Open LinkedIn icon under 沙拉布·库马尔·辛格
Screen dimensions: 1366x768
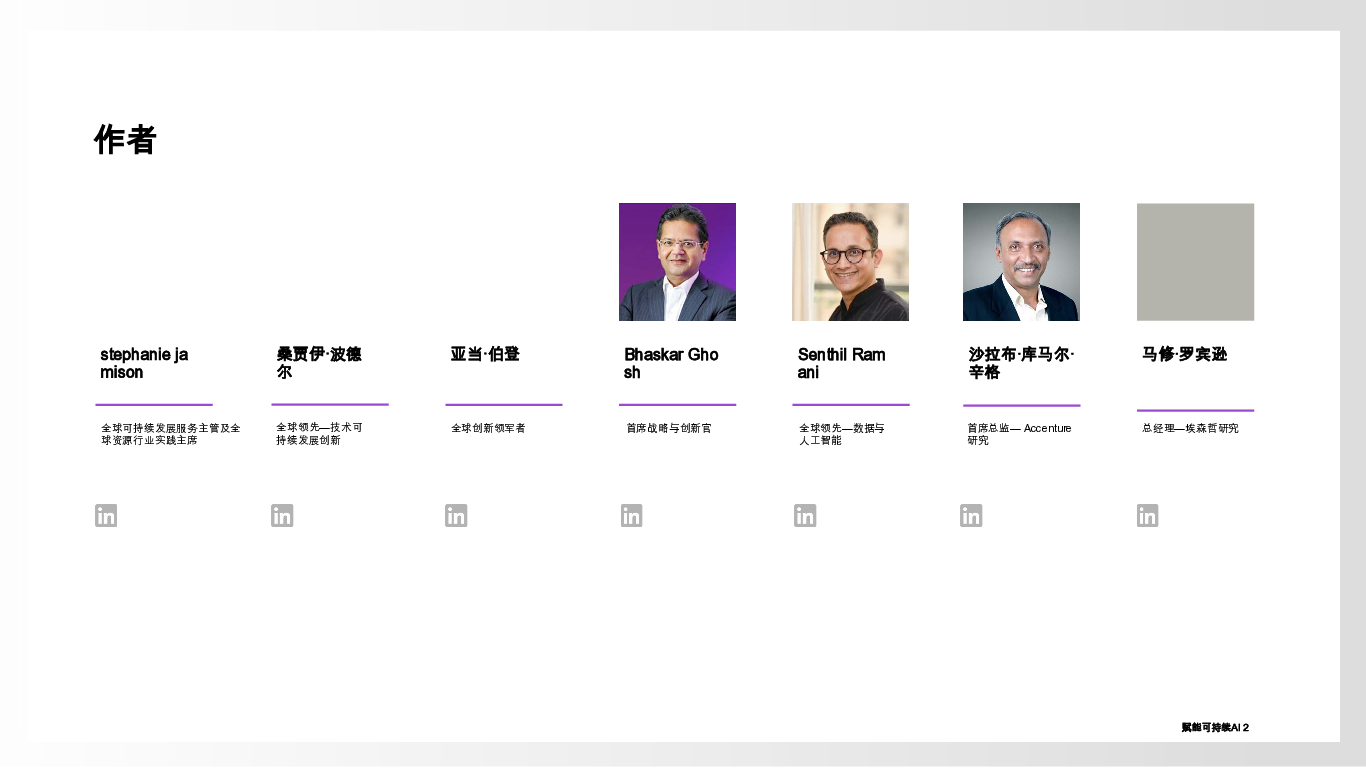(971, 516)
